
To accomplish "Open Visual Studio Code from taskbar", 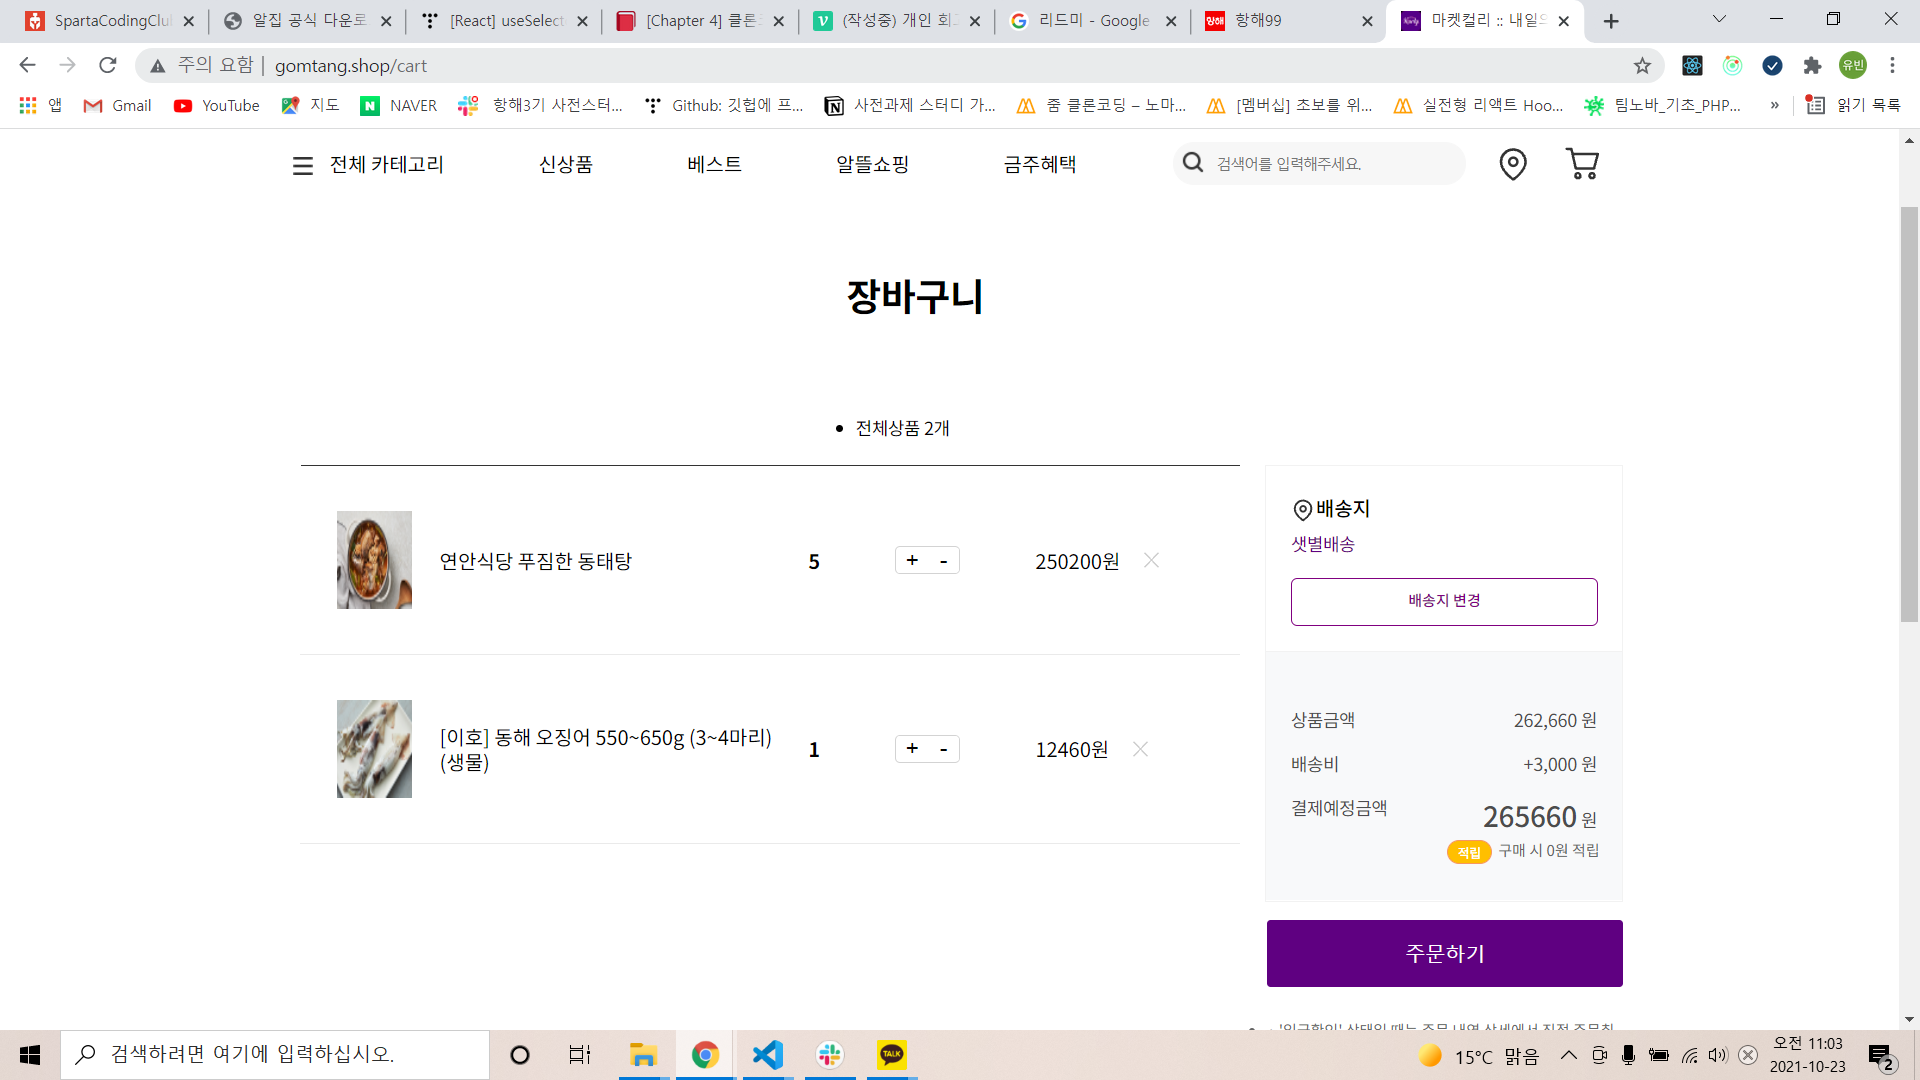I will [767, 1055].
